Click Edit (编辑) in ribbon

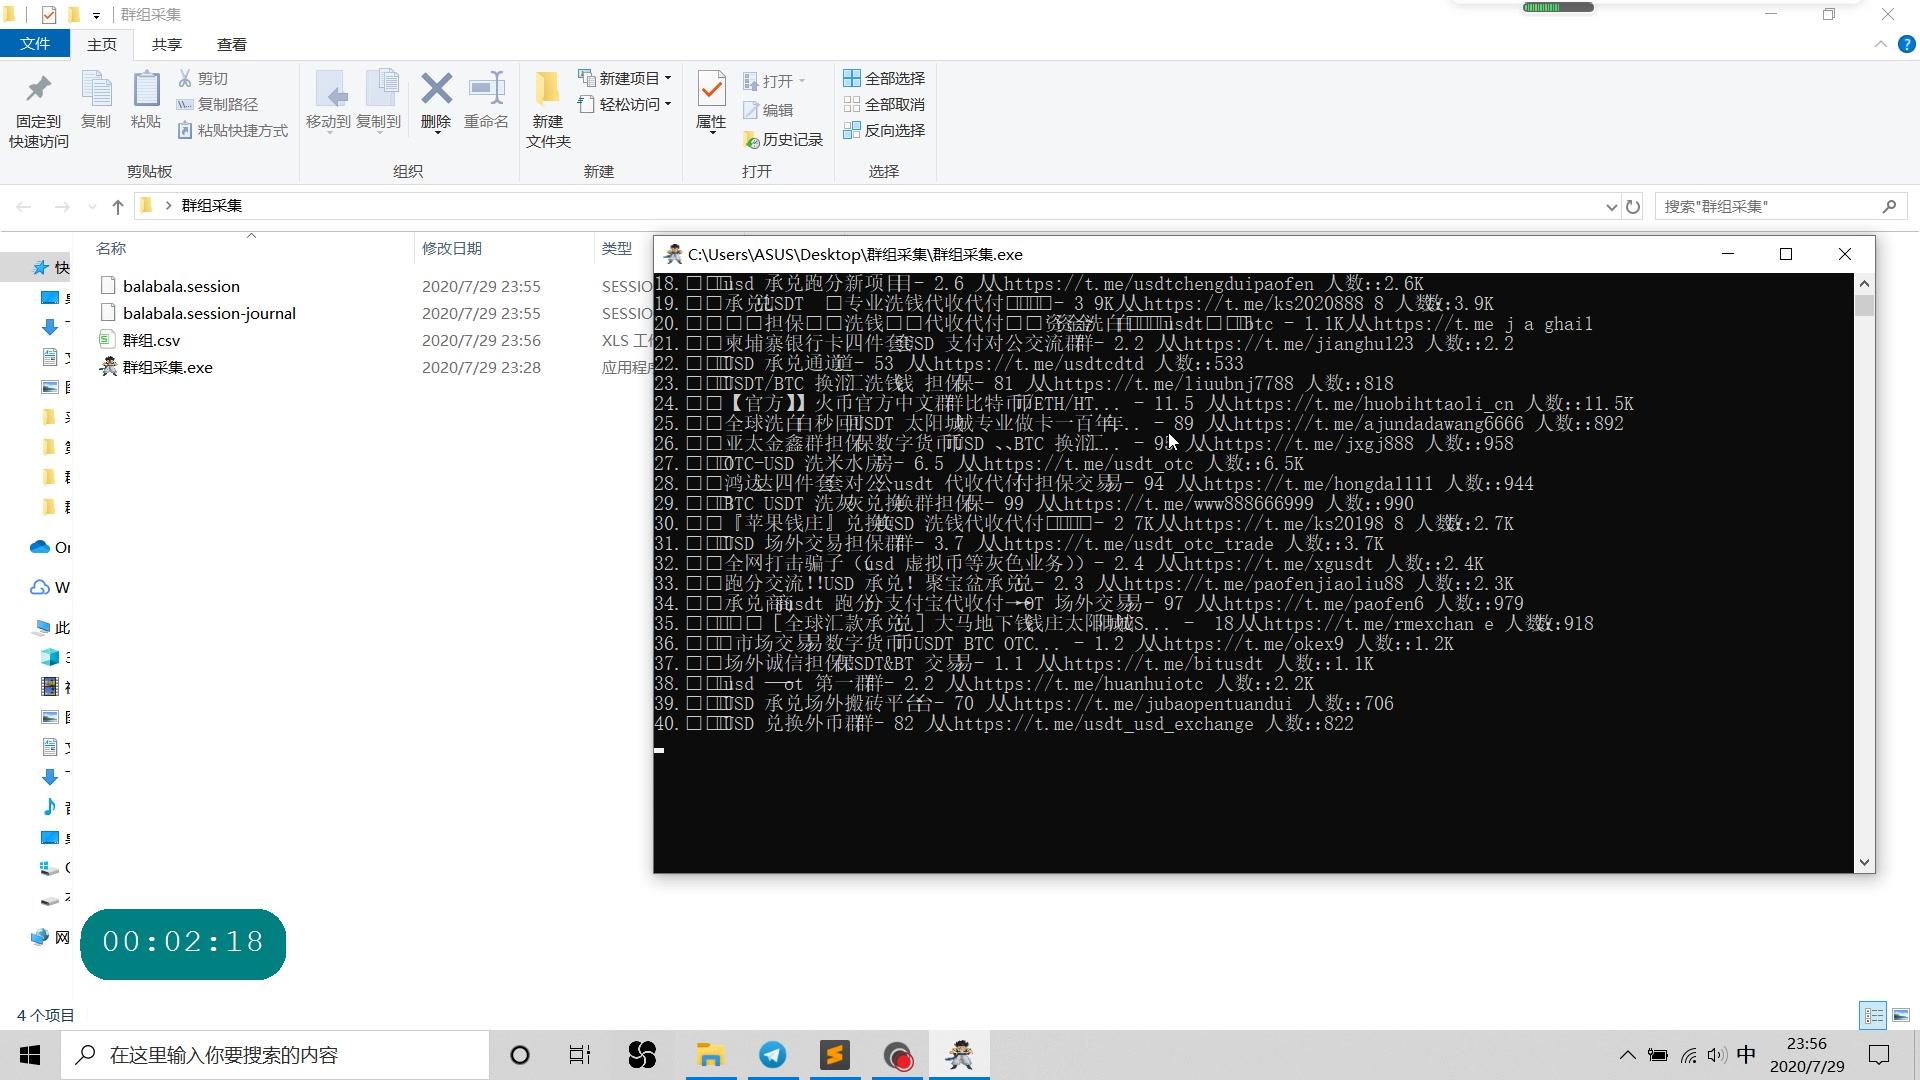coord(768,110)
